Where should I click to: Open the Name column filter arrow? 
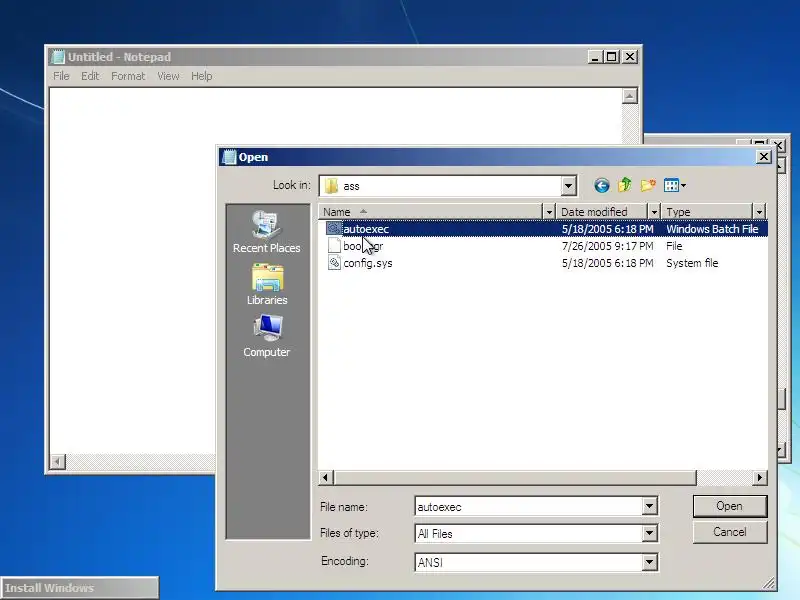point(549,212)
